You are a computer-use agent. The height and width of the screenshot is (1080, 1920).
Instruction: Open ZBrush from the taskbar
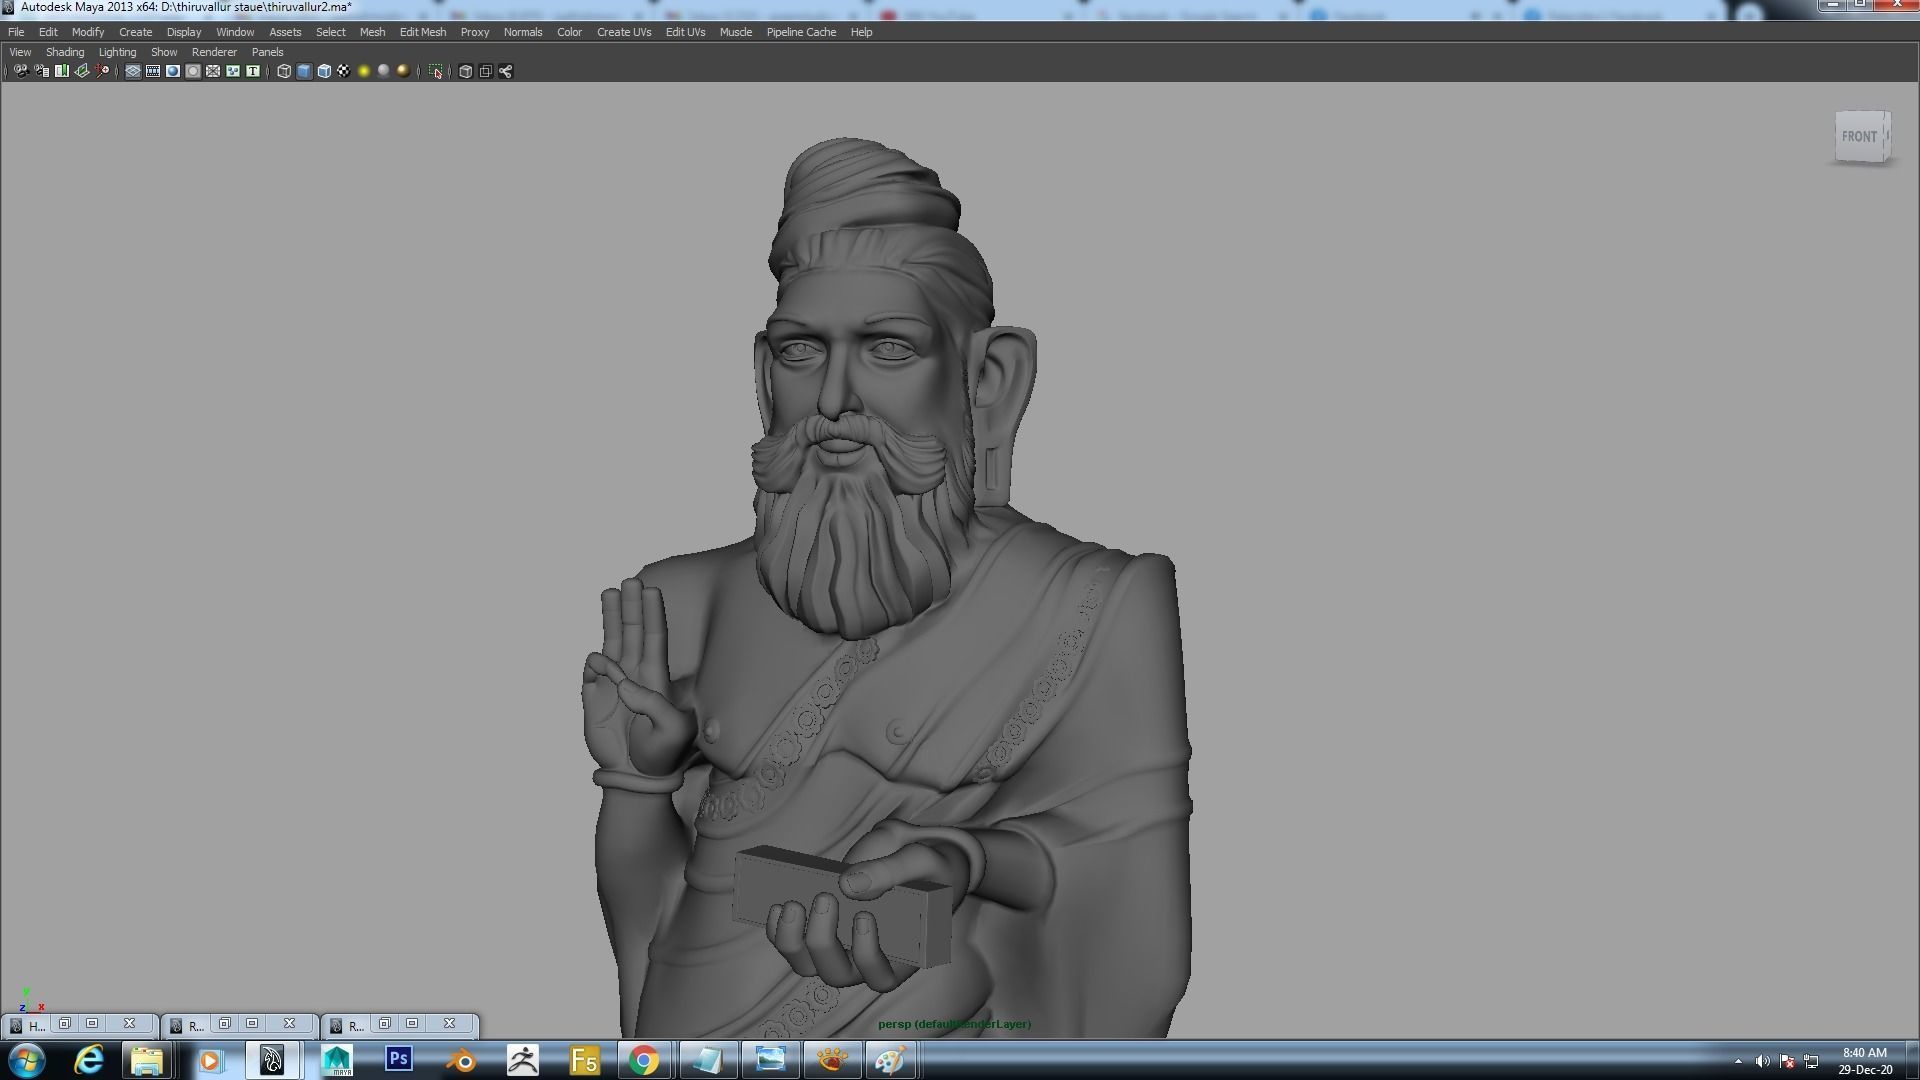(523, 1060)
